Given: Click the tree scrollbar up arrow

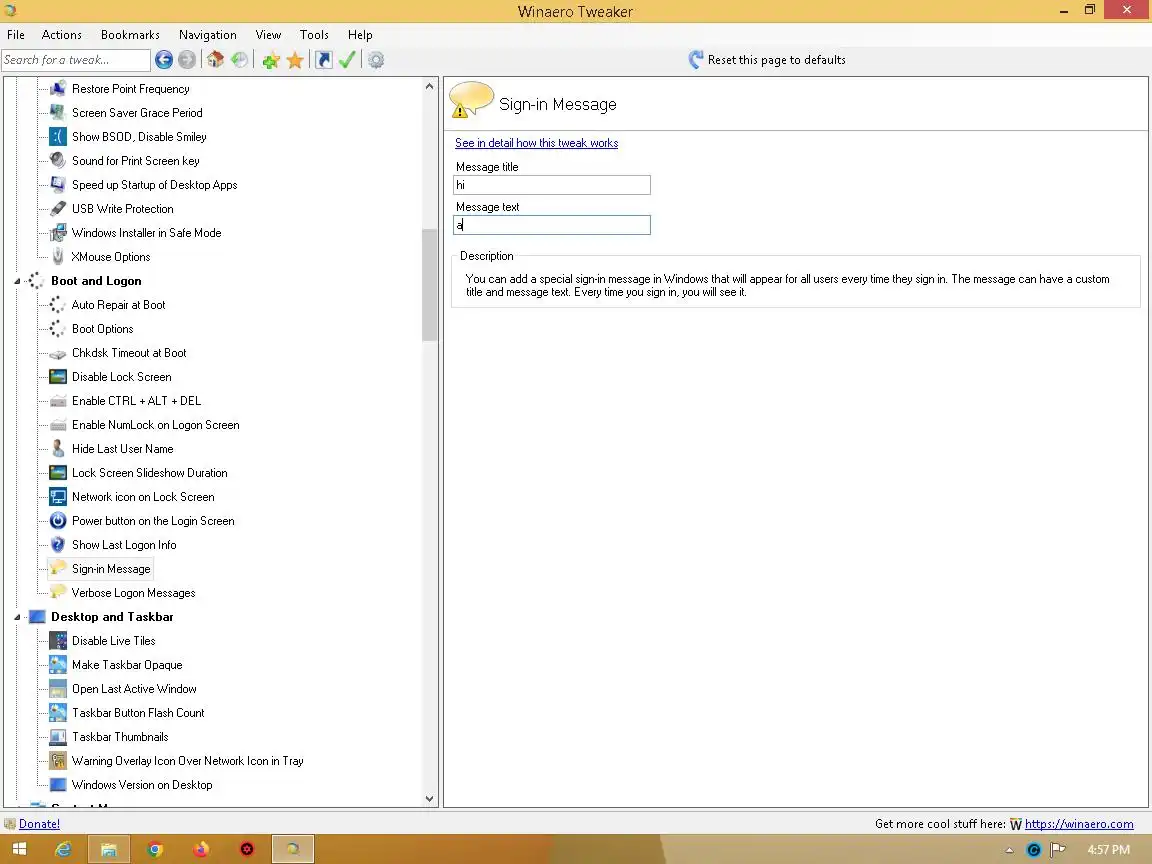Looking at the screenshot, I should point(430,87).
